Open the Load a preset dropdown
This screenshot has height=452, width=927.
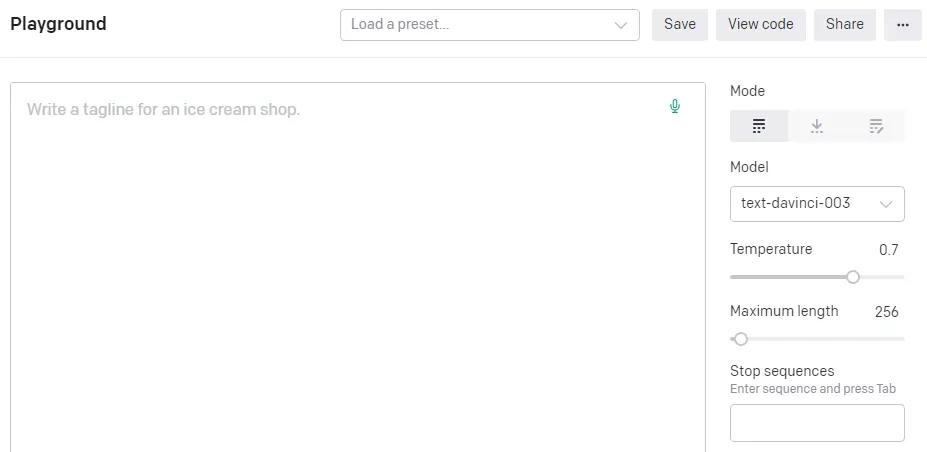490,25
